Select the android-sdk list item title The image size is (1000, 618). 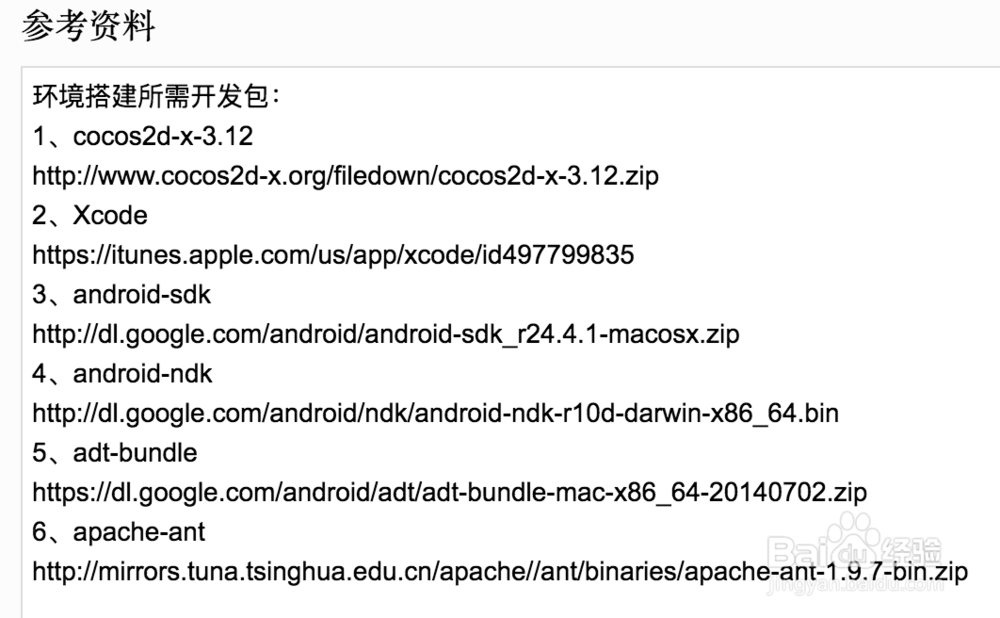(x=142, y=294)
